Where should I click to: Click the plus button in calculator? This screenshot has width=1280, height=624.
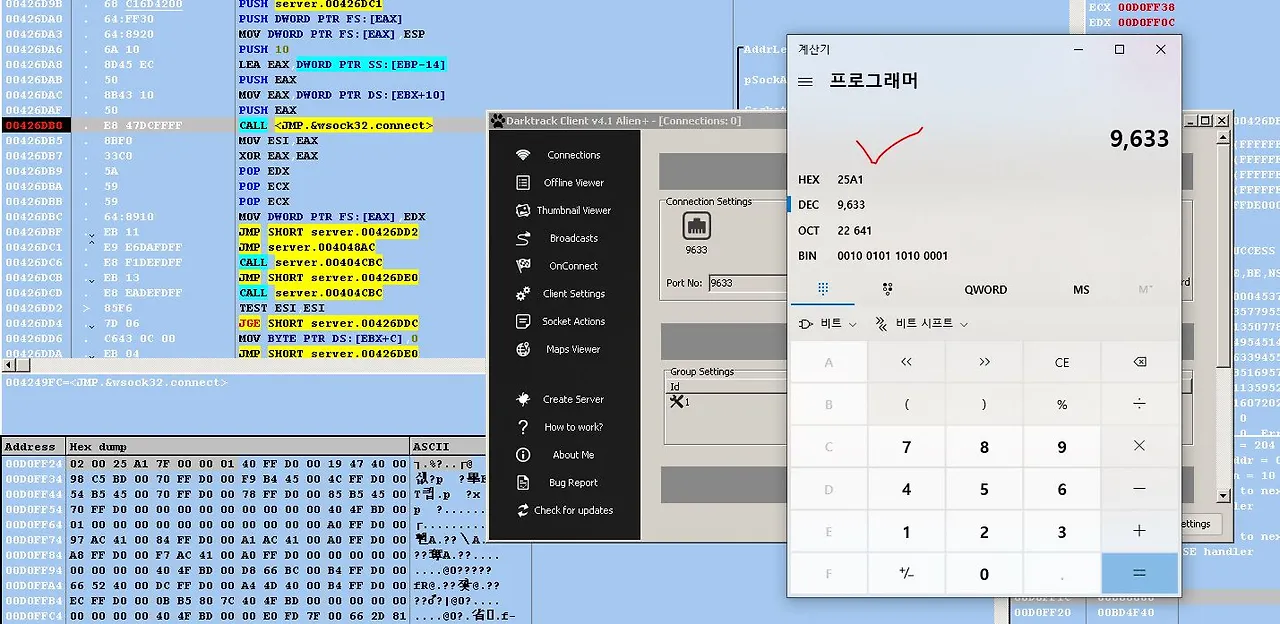tap(1140, 532)
